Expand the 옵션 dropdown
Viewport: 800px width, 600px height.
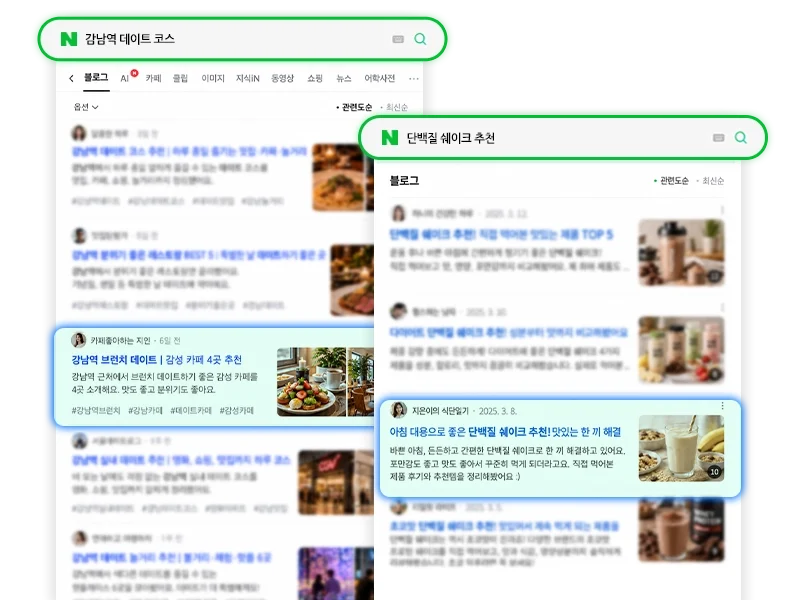(x=86, y=107)
